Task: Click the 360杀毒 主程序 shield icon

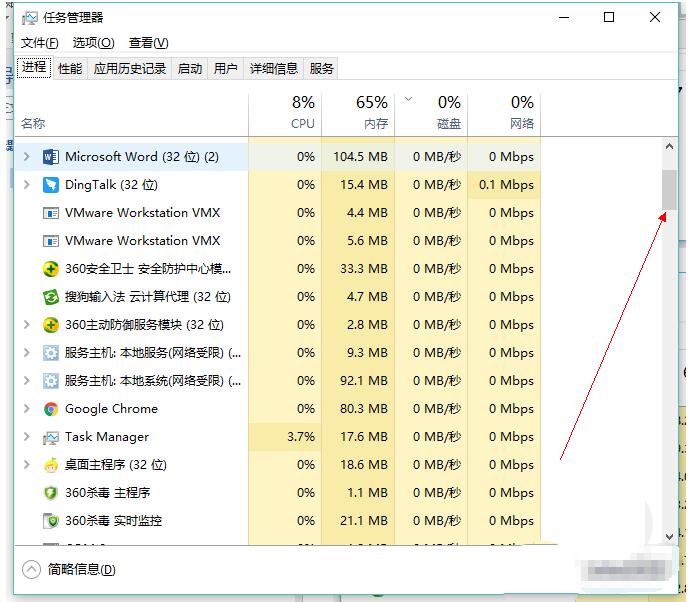Action: point(51,493)
